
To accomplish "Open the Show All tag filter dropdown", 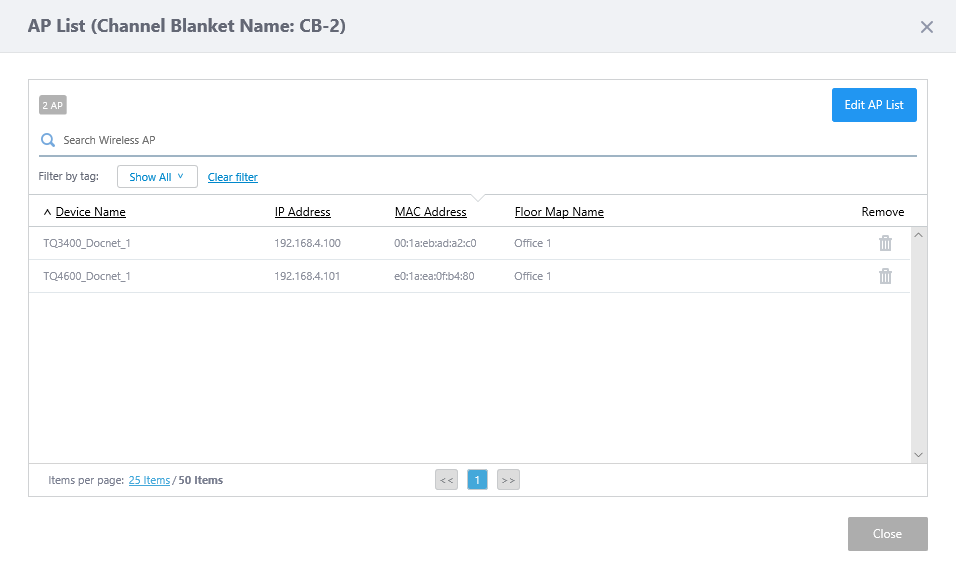I will [157, 177].
